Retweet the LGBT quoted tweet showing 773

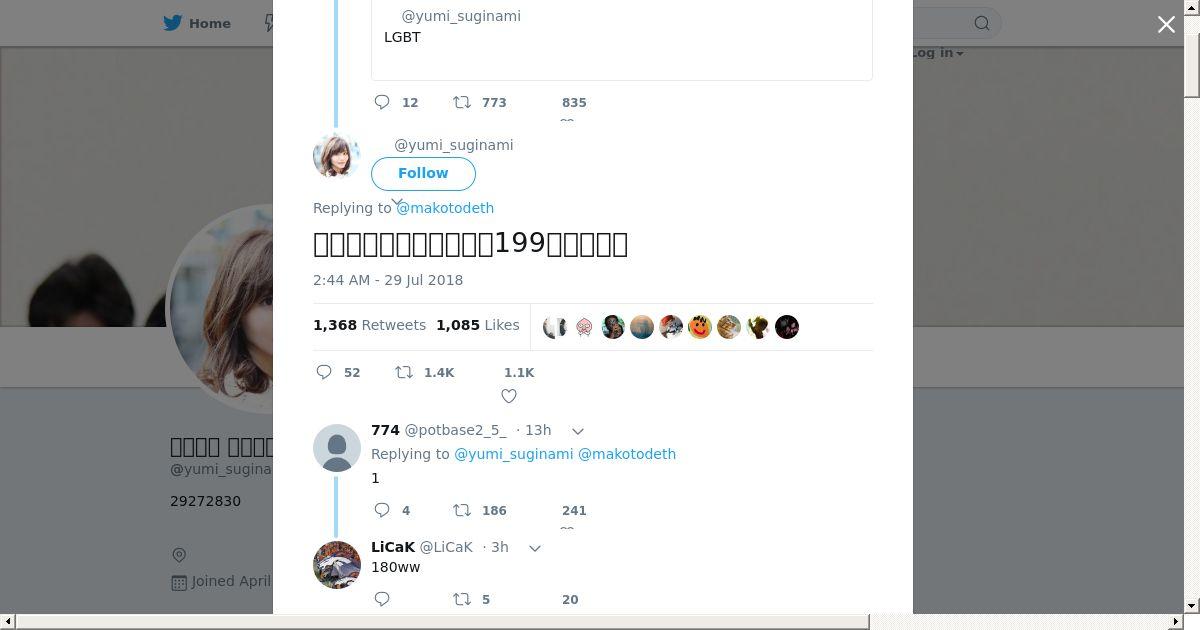pos(462,102)
